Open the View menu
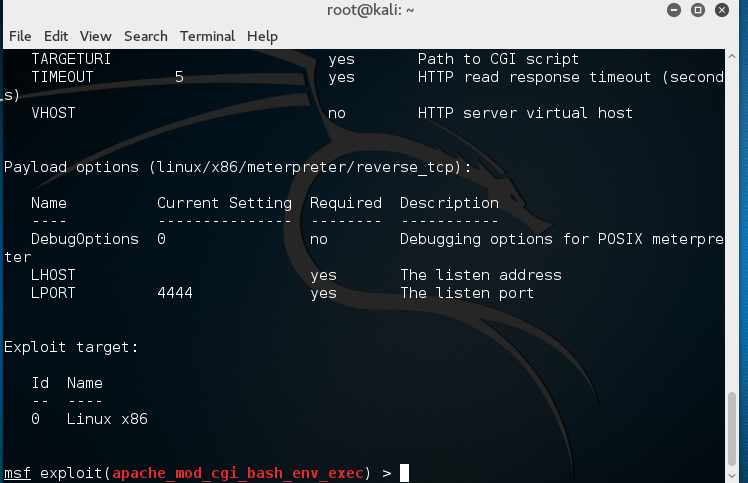This screenshot has height=483, width=748. (x=95, y=36)
